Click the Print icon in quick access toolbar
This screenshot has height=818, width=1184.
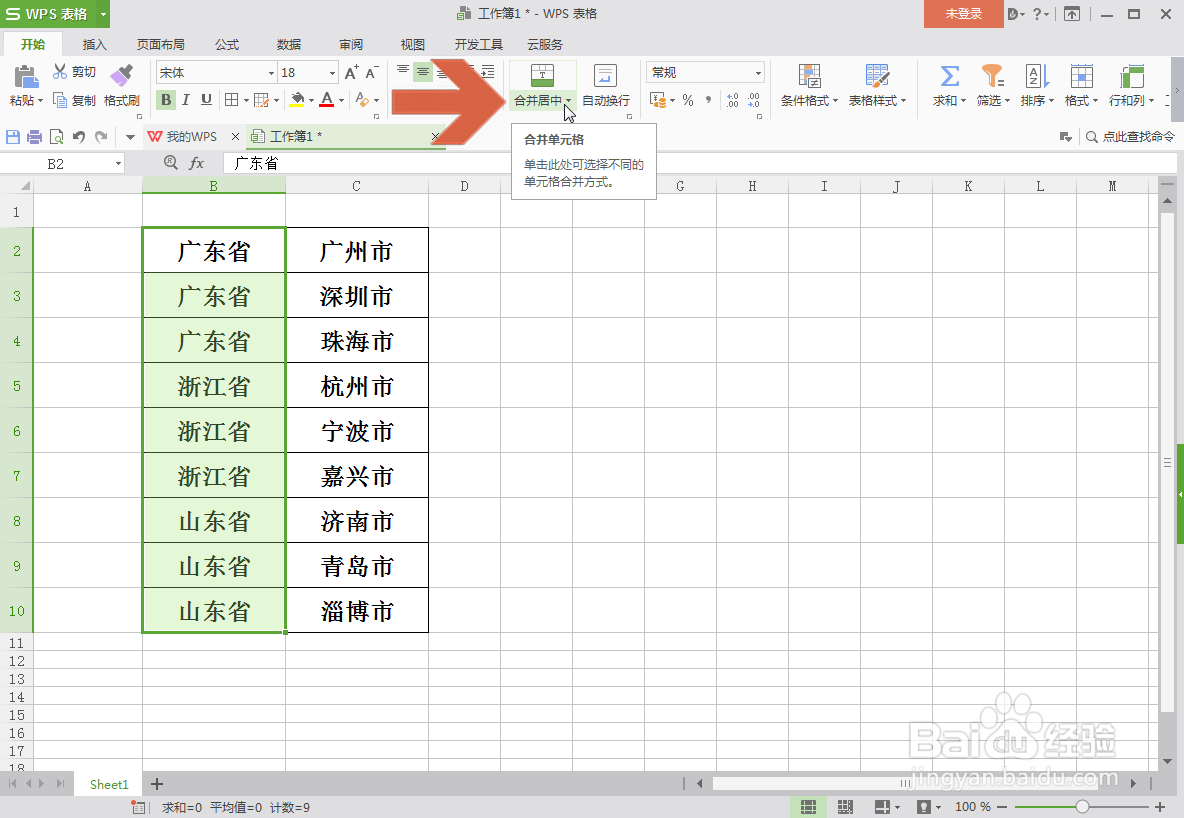(34, 137)
